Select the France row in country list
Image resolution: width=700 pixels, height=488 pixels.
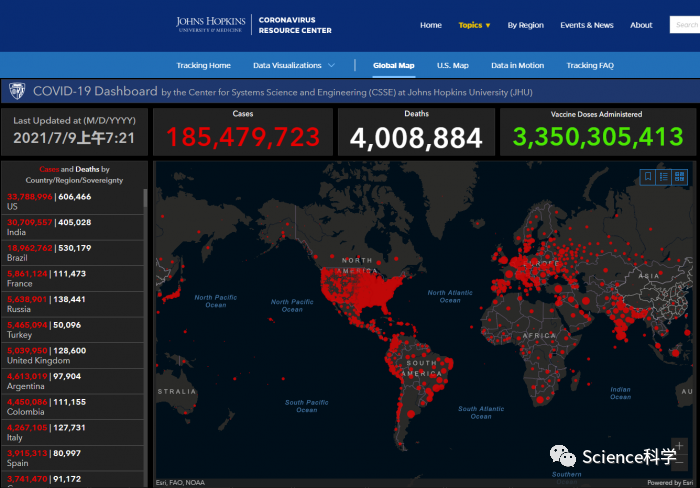tap(72, 279)
